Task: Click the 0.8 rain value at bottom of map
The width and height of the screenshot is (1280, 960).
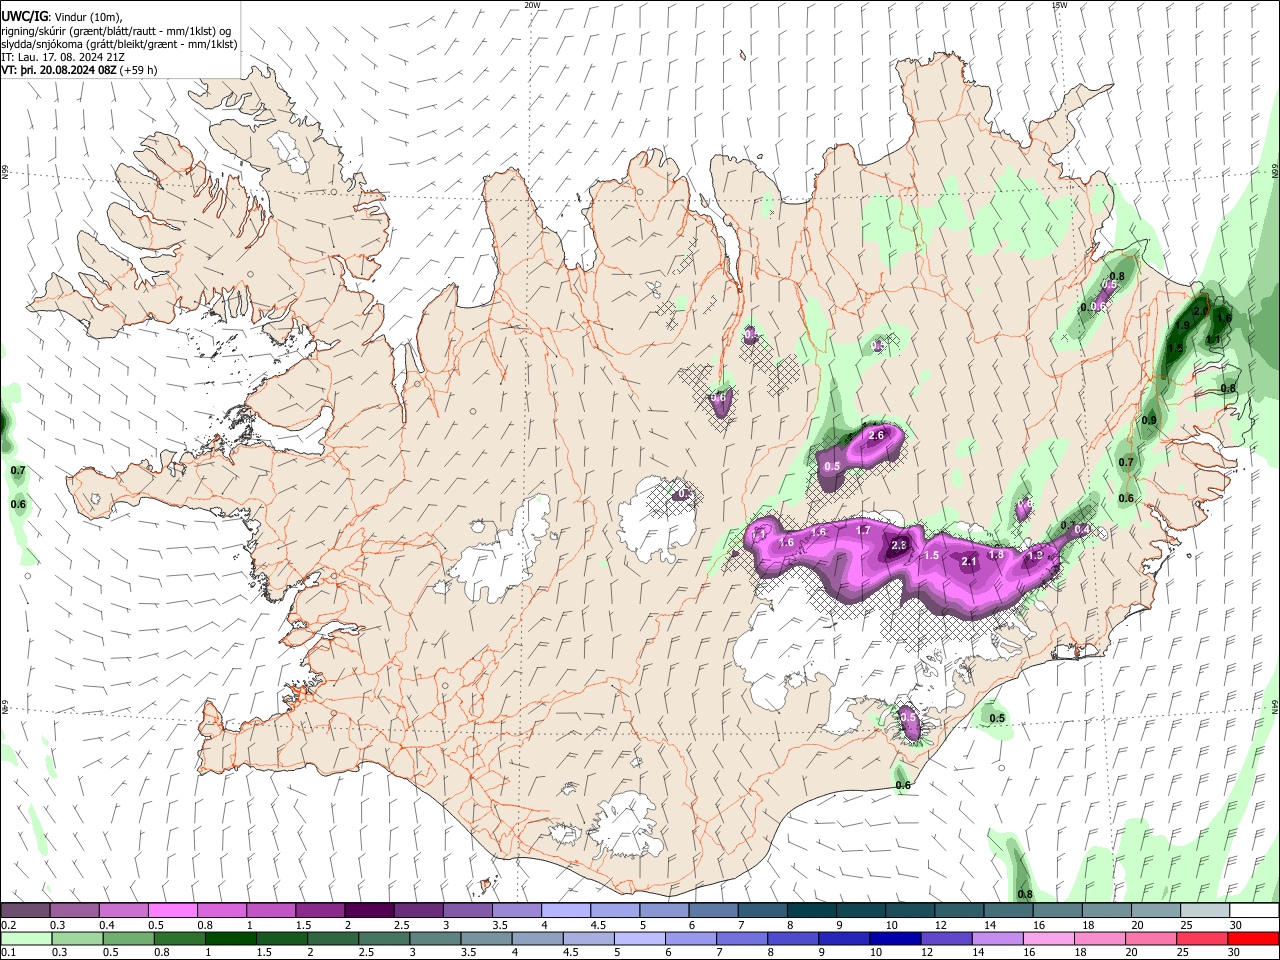Action: (x=1025, y=894)
